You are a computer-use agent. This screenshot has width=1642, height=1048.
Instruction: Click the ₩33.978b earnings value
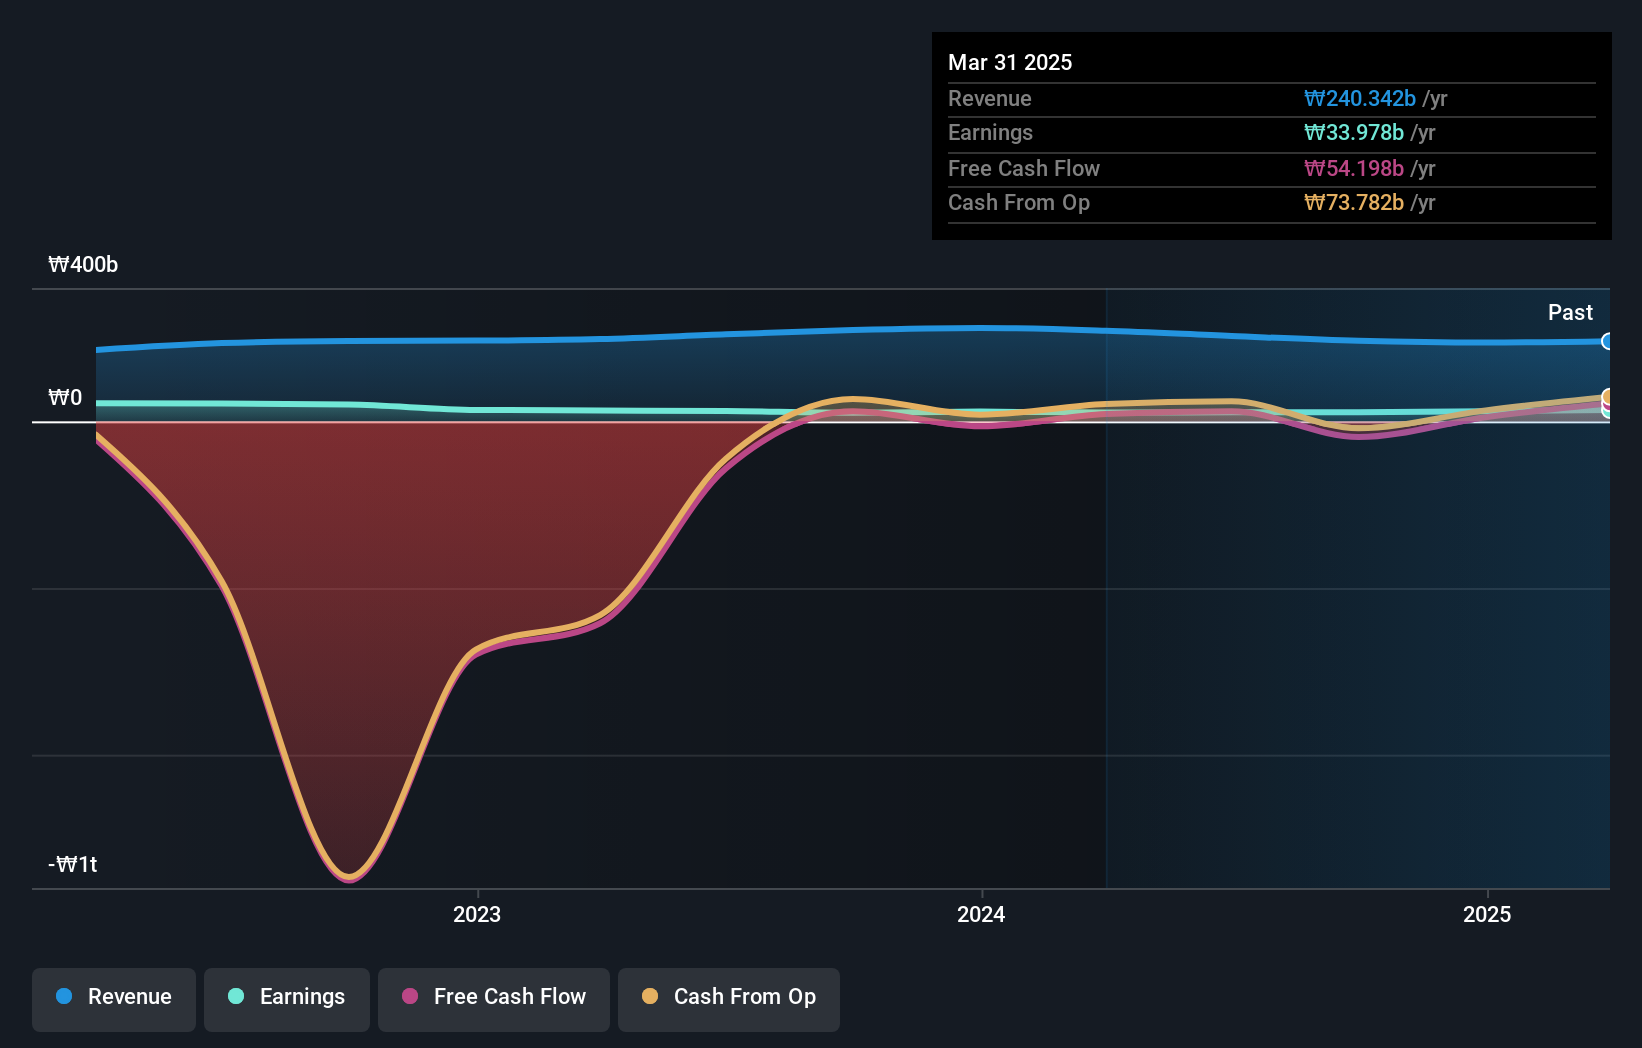point(1354,132)
